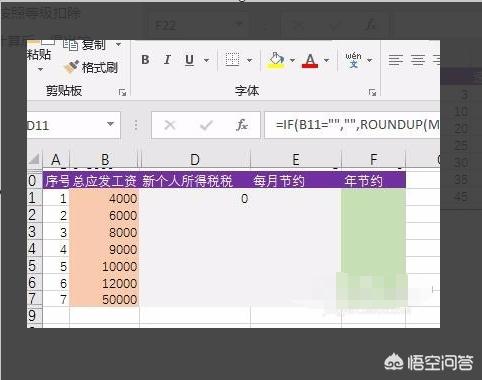Toggle Bold formatting button
The width and height of the screenshot is (482, 380).
(x=145, y=60)
